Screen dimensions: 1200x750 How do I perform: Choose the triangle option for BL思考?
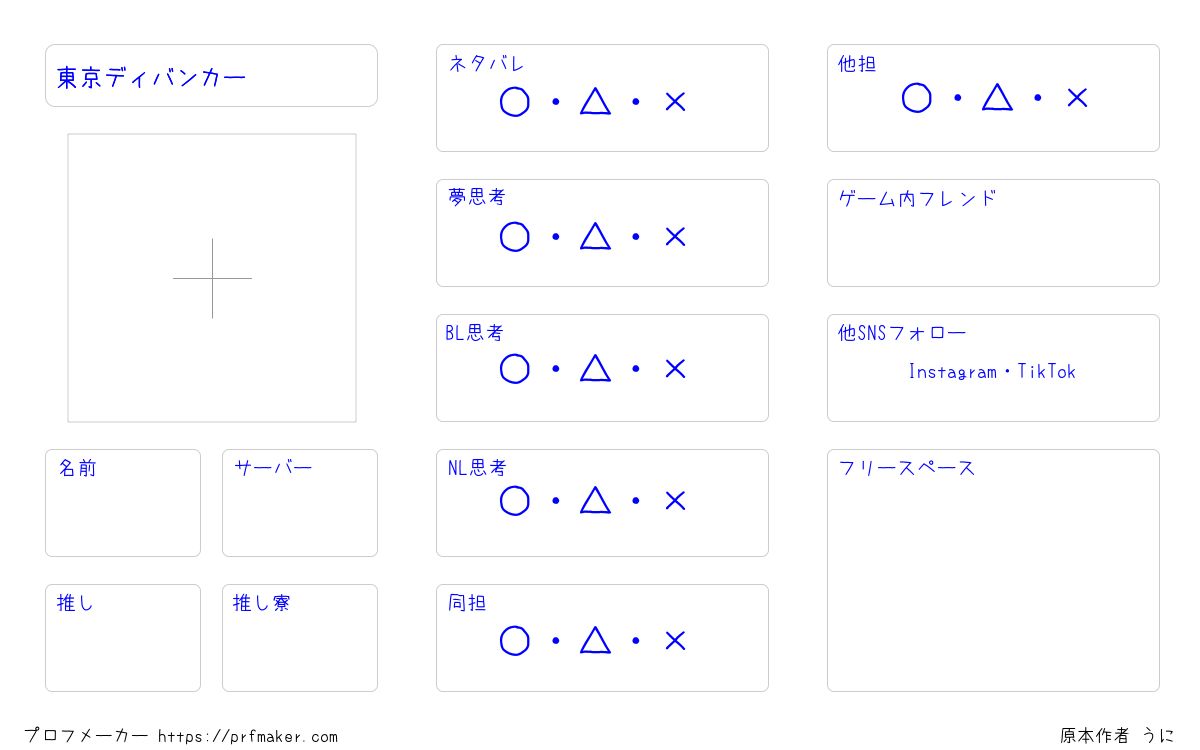point(595,368)
